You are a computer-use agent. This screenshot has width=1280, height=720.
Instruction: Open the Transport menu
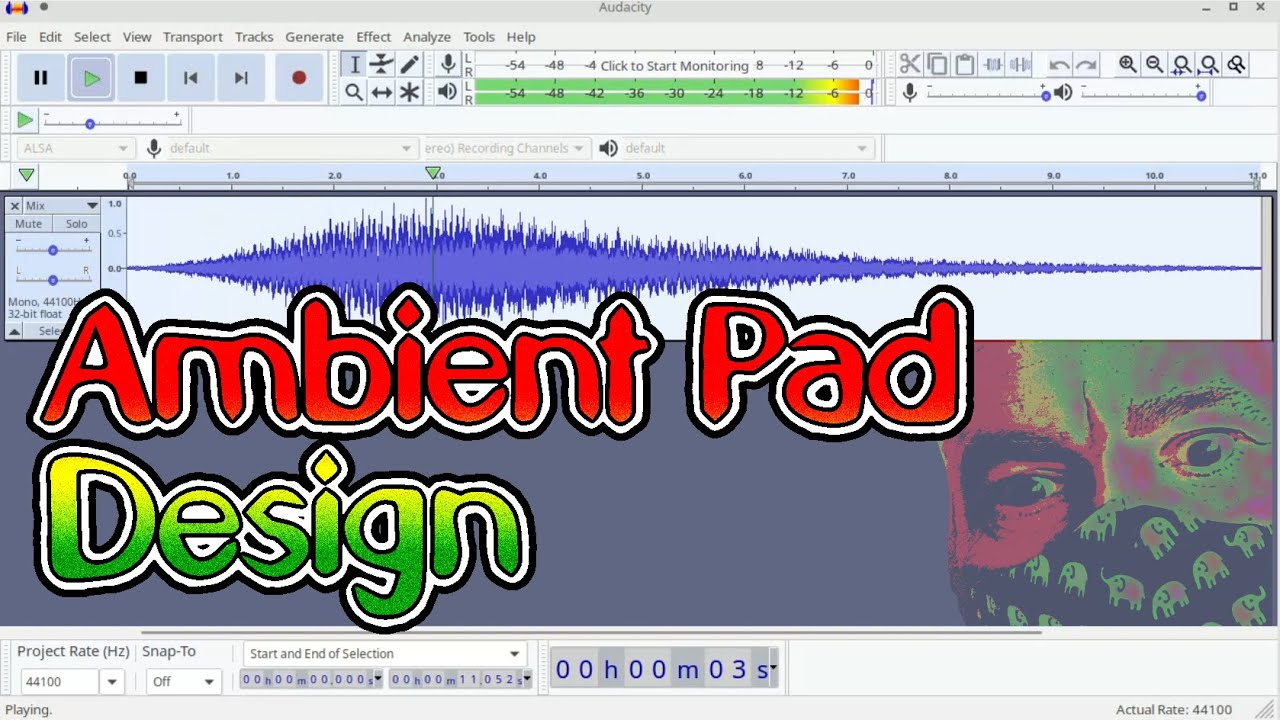(193, 36)
